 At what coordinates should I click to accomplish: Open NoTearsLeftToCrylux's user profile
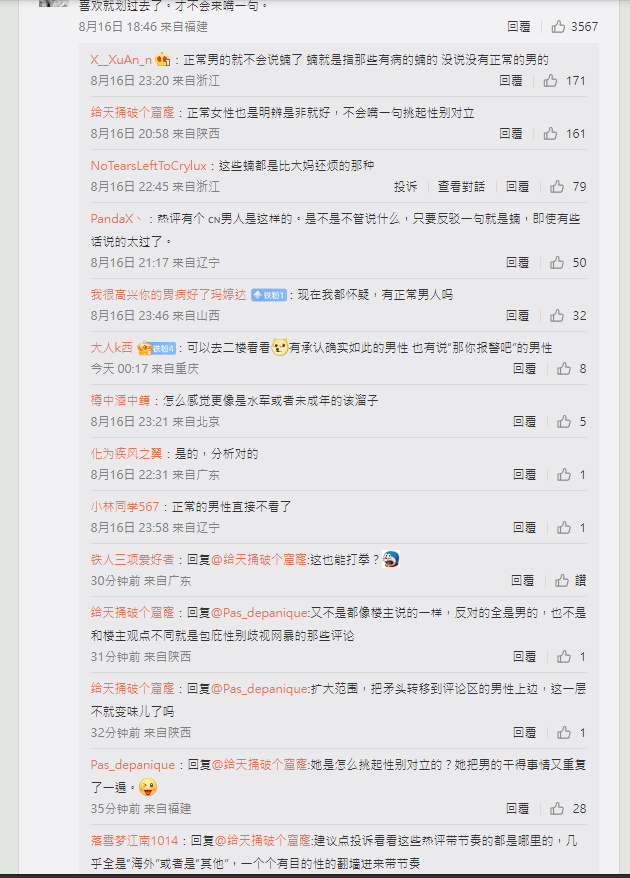coord(148,166)
